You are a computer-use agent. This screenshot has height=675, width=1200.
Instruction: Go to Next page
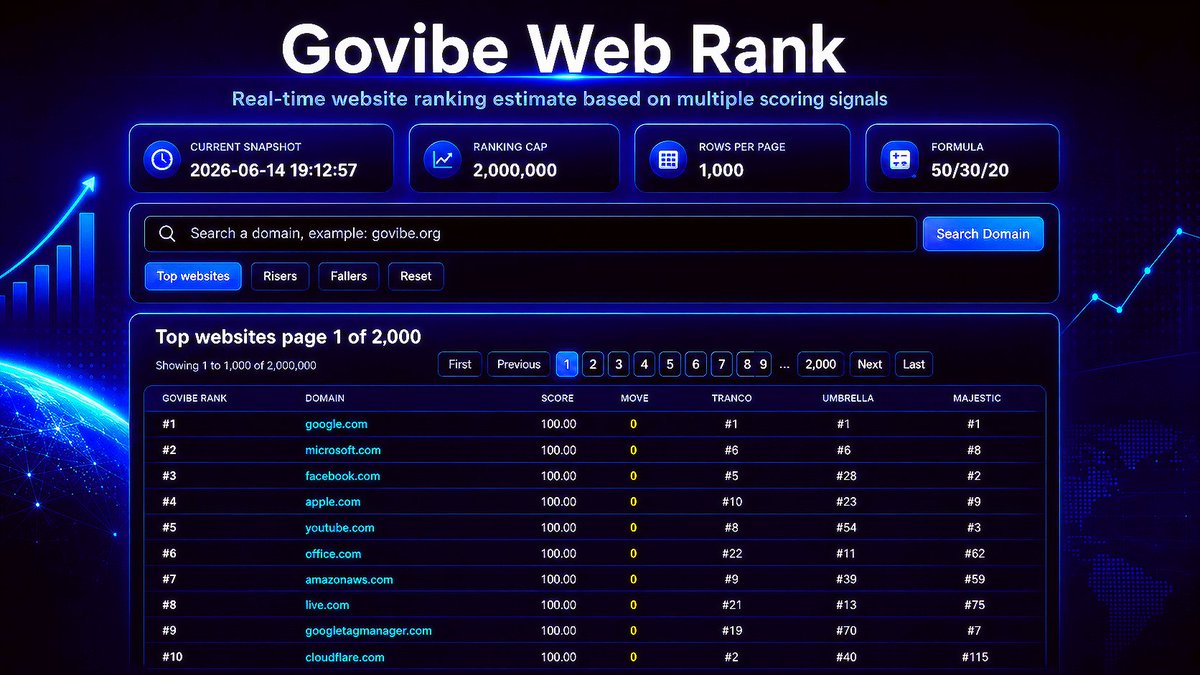coord(870,364)
